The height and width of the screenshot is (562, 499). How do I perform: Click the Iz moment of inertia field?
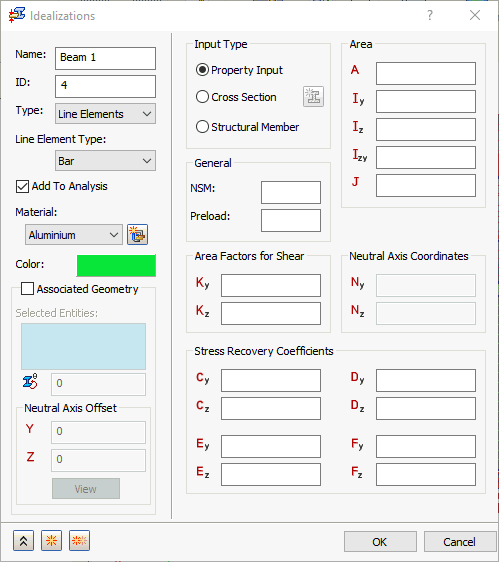pos(426,129)
